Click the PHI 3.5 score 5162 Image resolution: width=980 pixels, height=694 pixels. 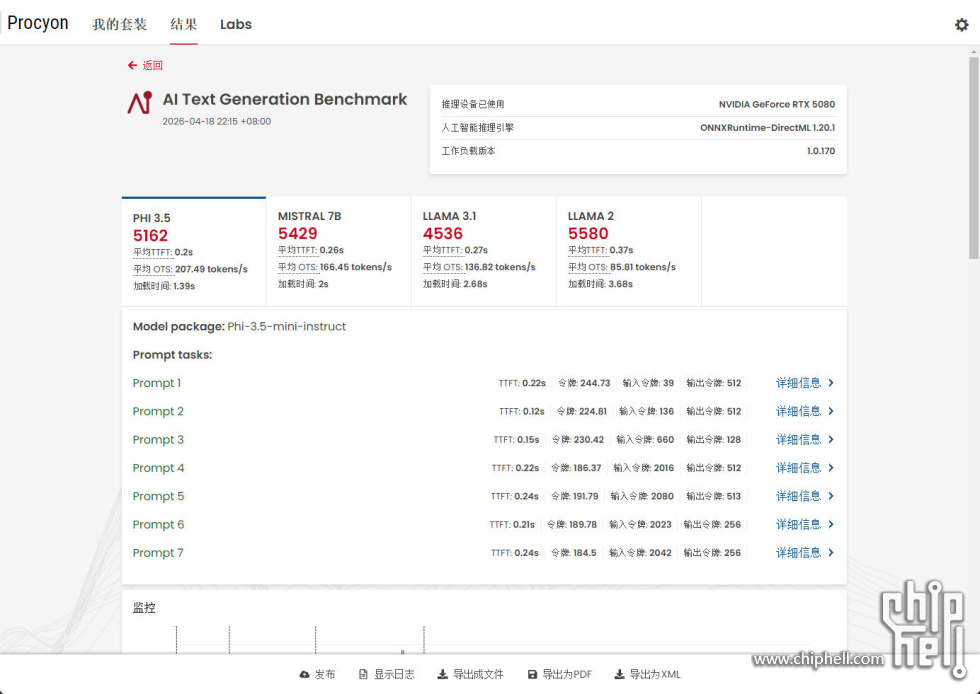click(x=150, y=235)
